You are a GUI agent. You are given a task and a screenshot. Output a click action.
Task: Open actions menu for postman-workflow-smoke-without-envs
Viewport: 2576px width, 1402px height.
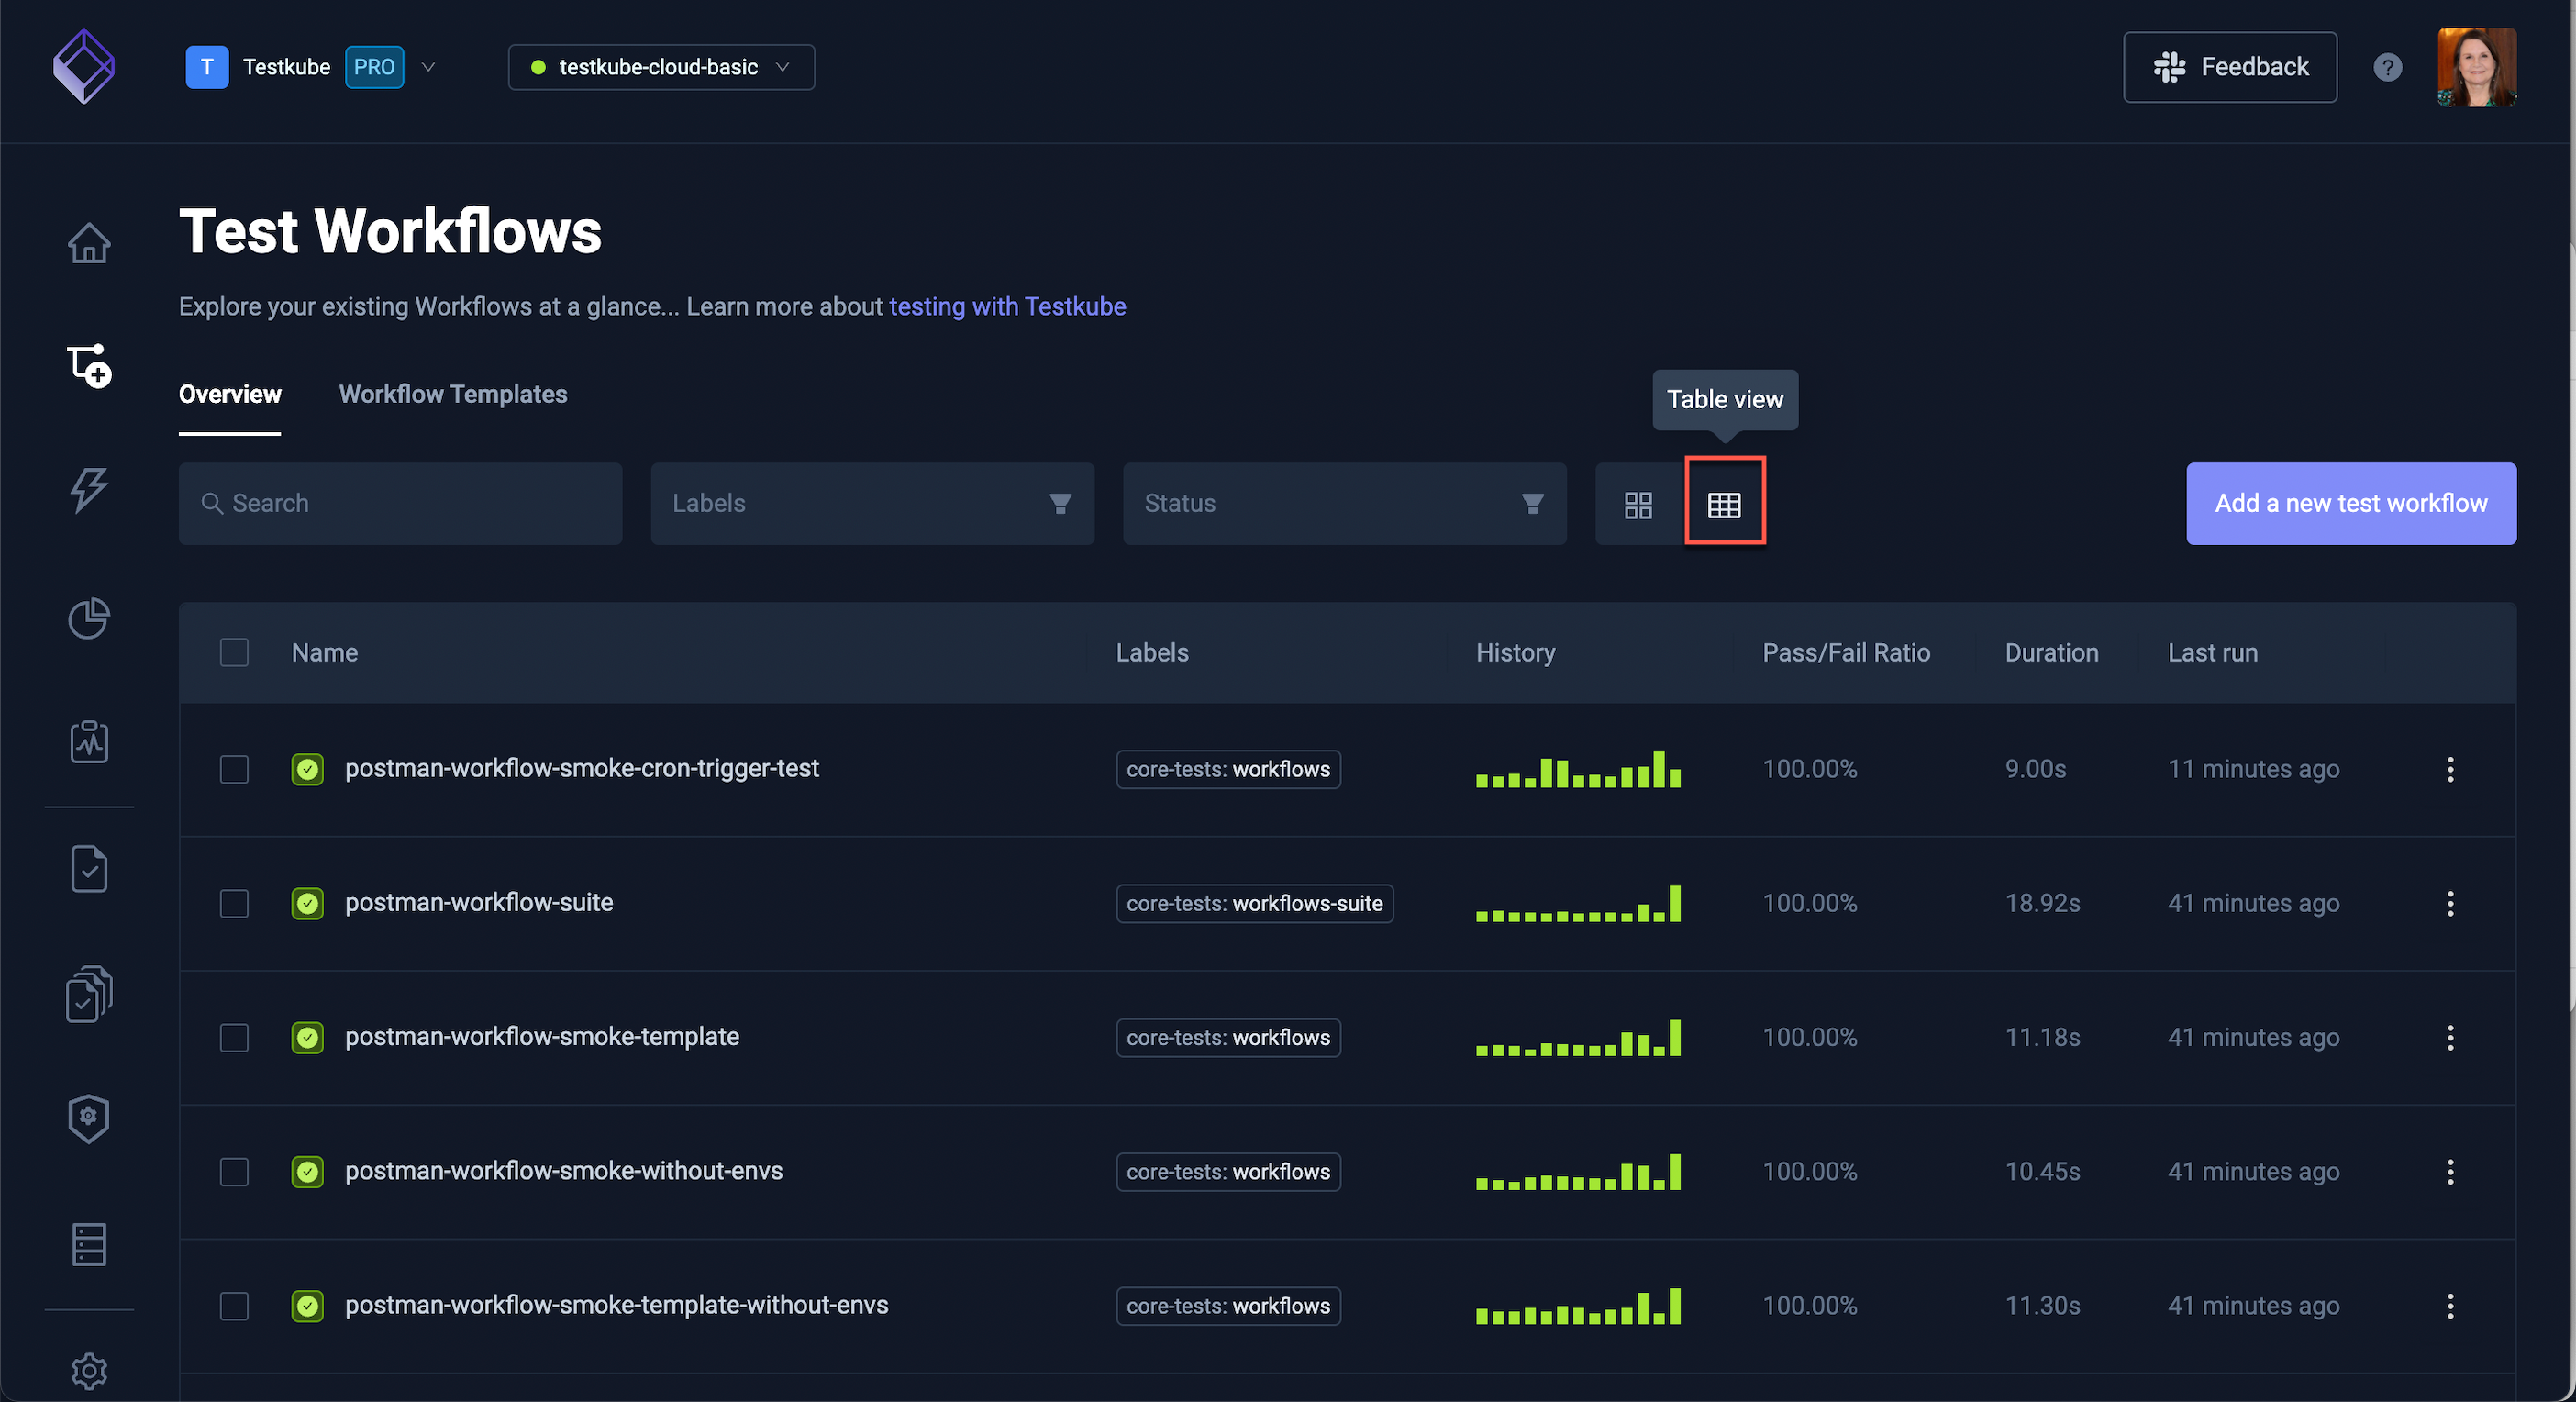click(2450, 1171)
